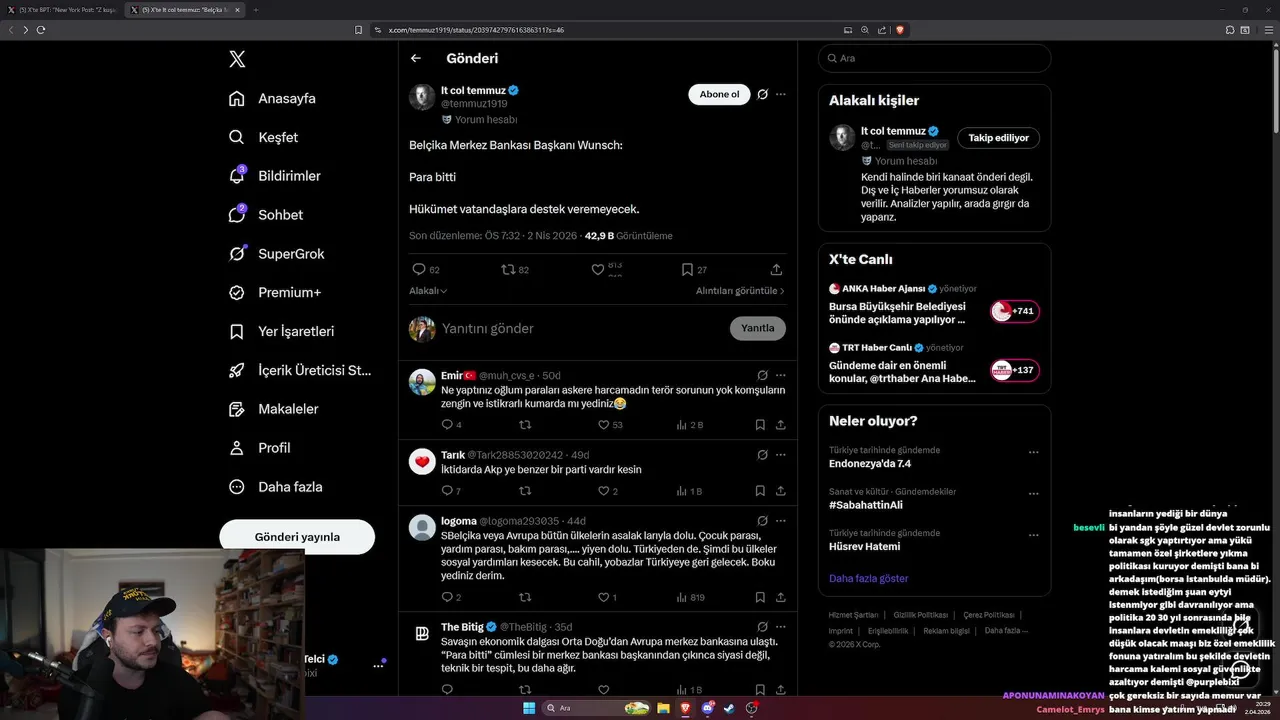Open Keşfet explore page
Screen dimensions: 1280x720
click(x=263, y=137)
